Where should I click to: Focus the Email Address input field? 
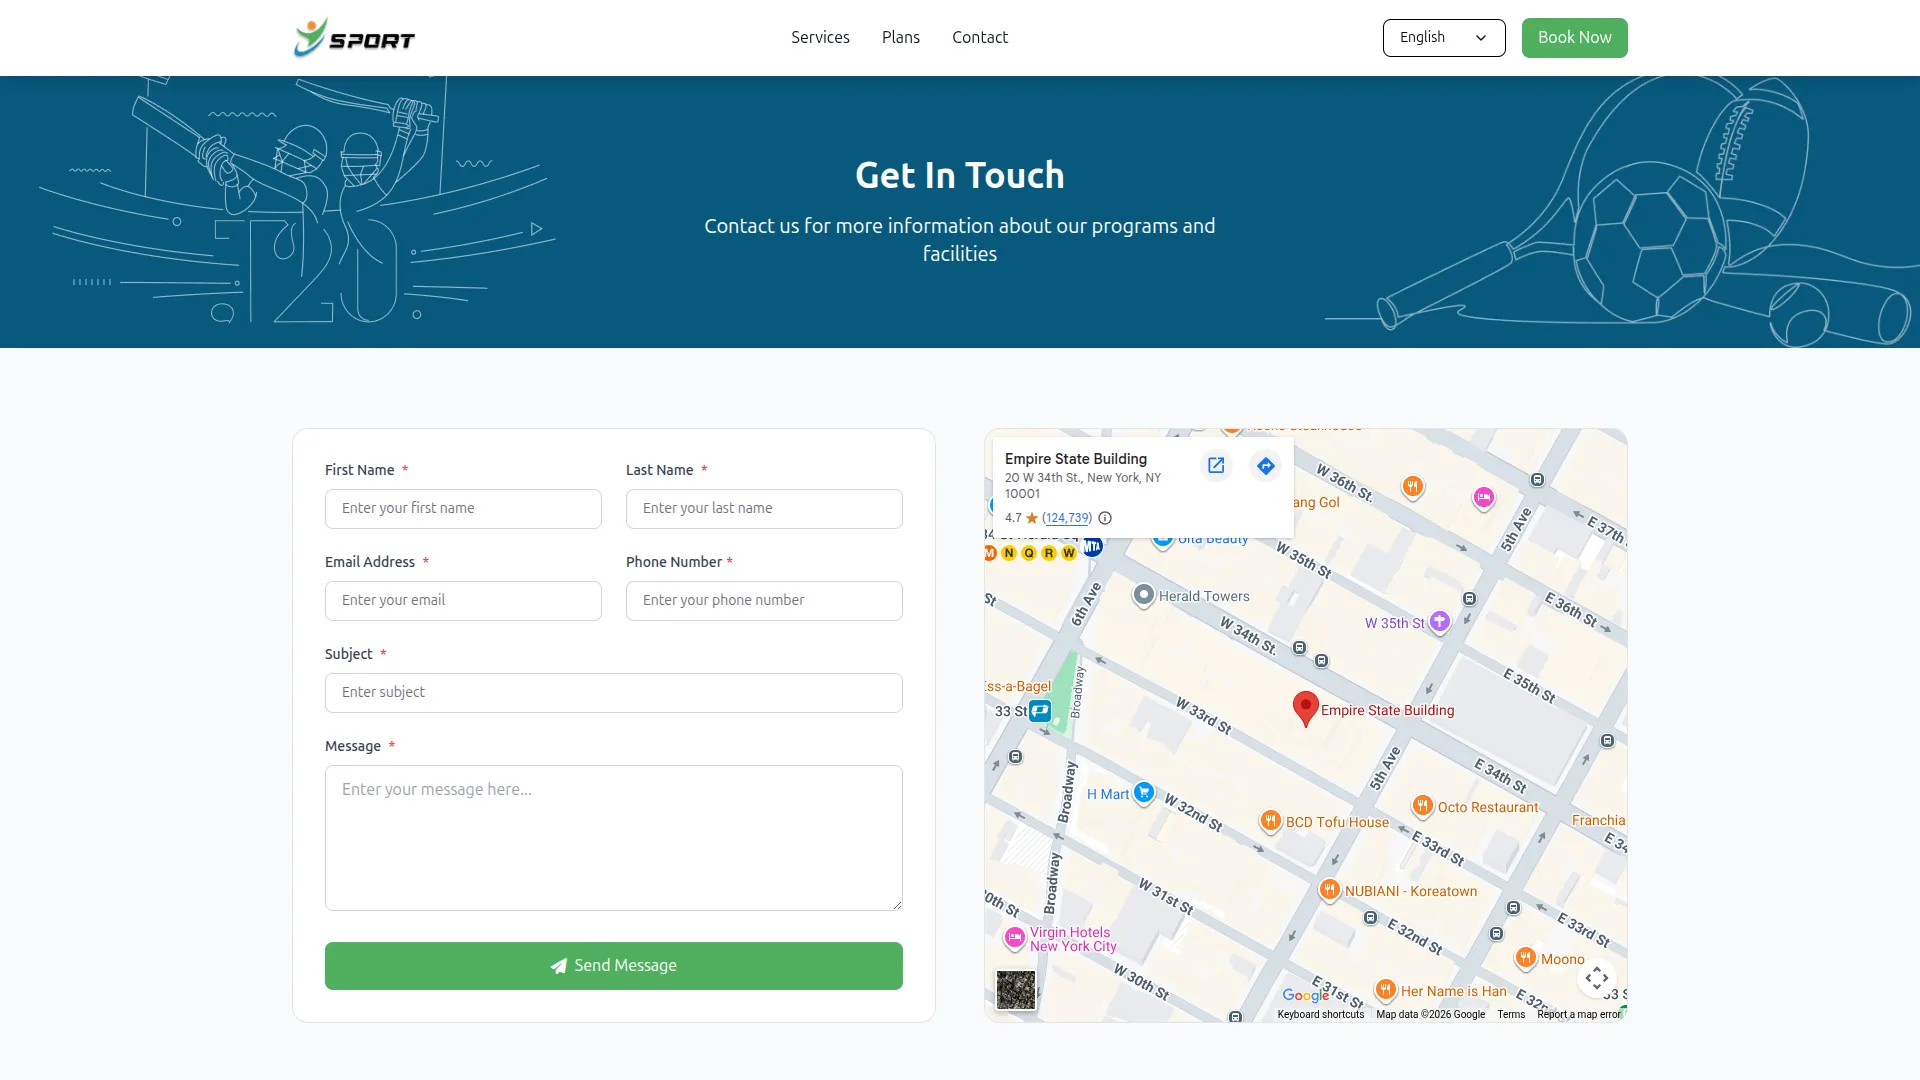[463, 601]
